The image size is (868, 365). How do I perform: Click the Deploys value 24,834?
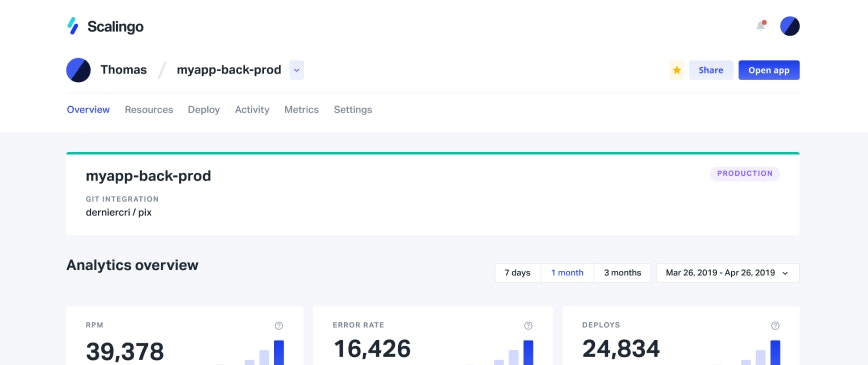621,348
